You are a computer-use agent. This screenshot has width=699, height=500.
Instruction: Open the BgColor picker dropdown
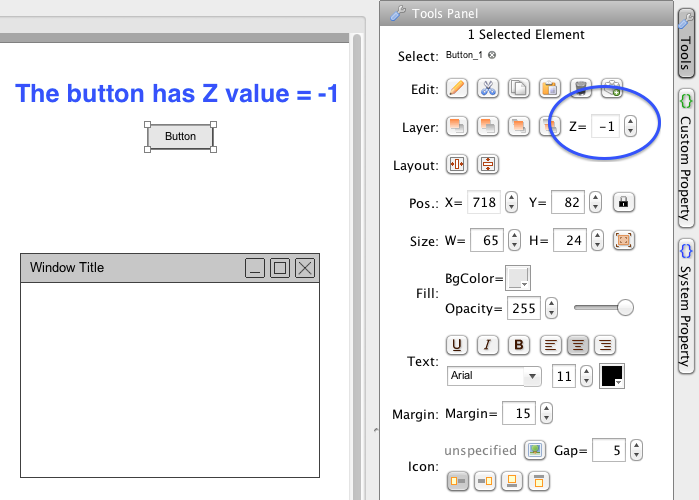518,277
